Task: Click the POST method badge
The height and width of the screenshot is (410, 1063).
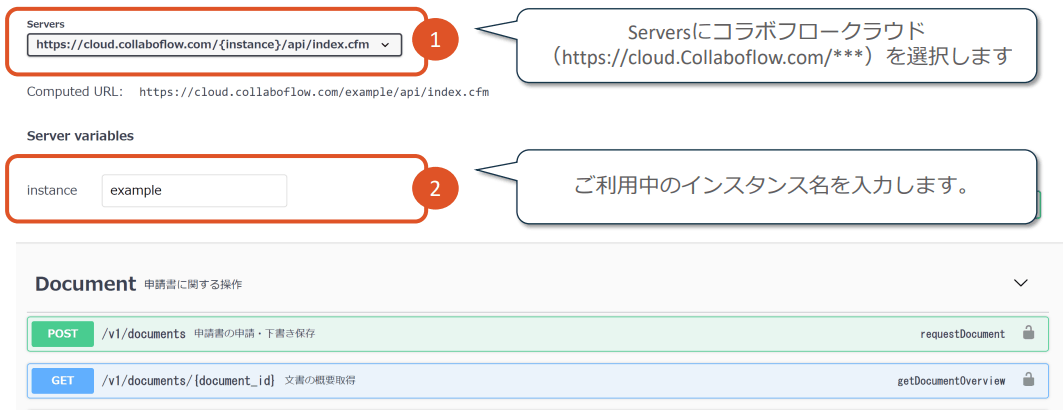Action: pos(62,333)
